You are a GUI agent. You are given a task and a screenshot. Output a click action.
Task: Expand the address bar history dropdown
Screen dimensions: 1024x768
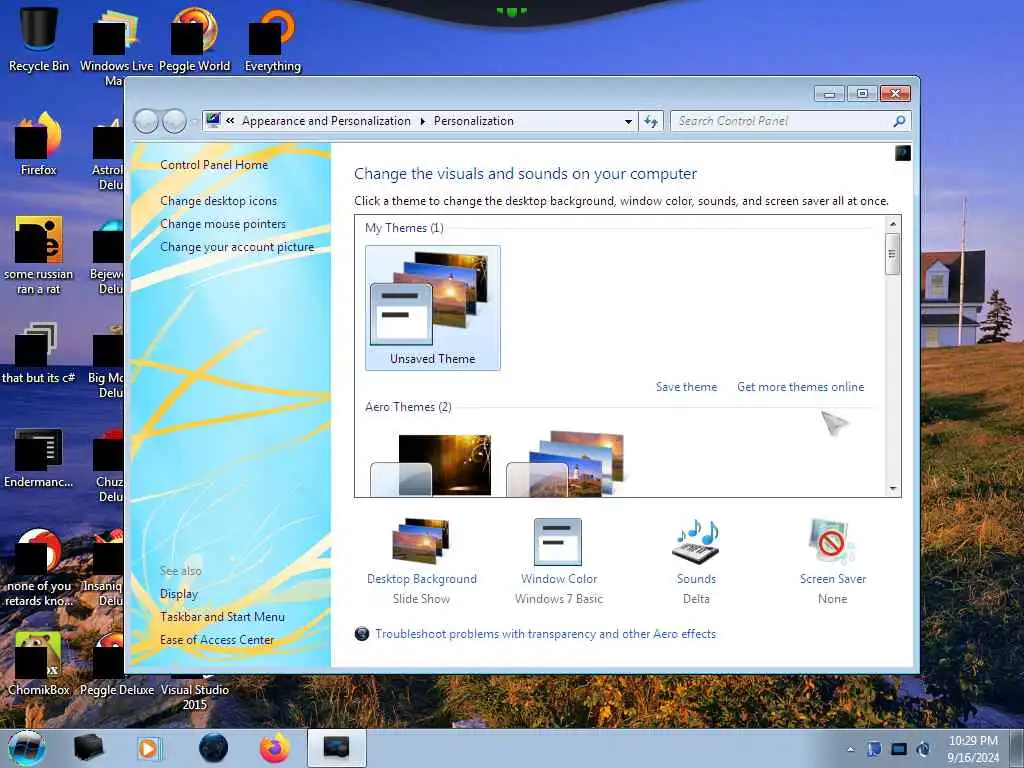click(628, 121)
